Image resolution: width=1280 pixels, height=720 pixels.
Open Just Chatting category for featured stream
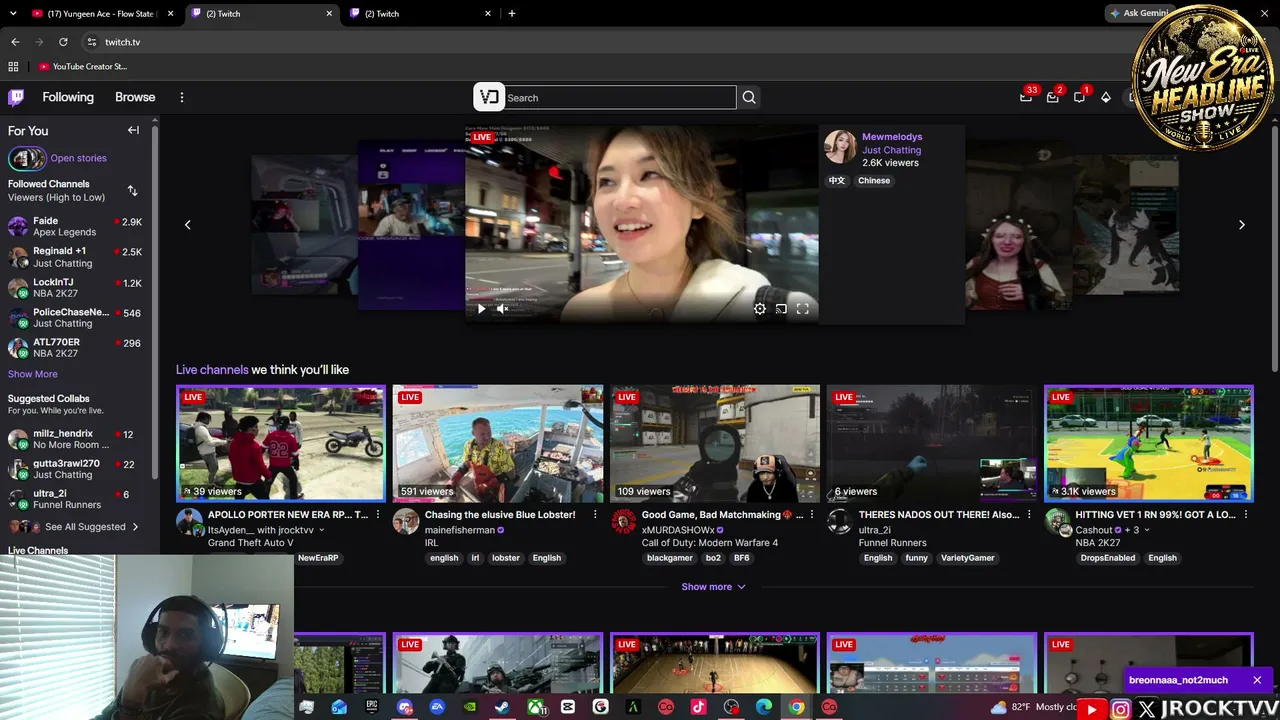tap(892, 150)
